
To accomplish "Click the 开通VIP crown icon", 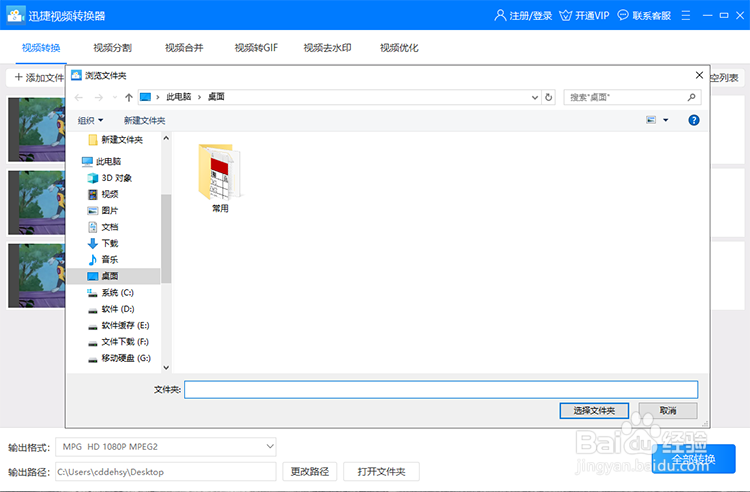I will pos(565,15).
